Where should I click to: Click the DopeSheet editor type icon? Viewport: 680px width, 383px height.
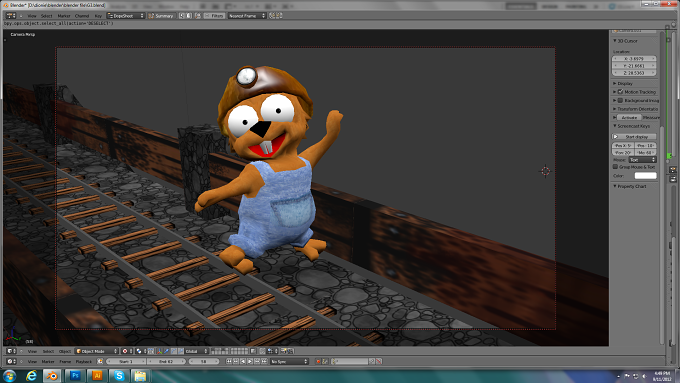(x=10, y=16)
